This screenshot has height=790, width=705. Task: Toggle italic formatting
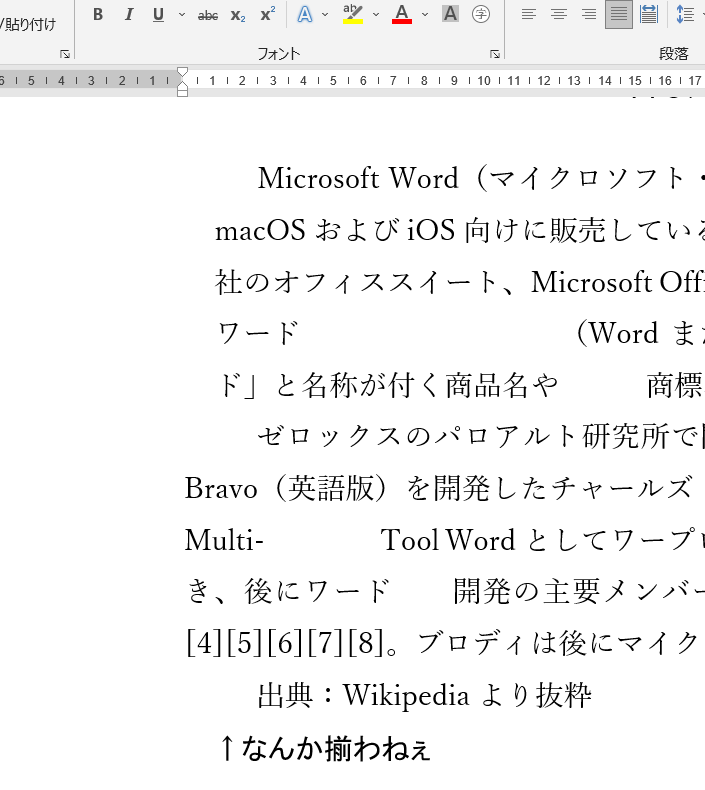(129, 15)
